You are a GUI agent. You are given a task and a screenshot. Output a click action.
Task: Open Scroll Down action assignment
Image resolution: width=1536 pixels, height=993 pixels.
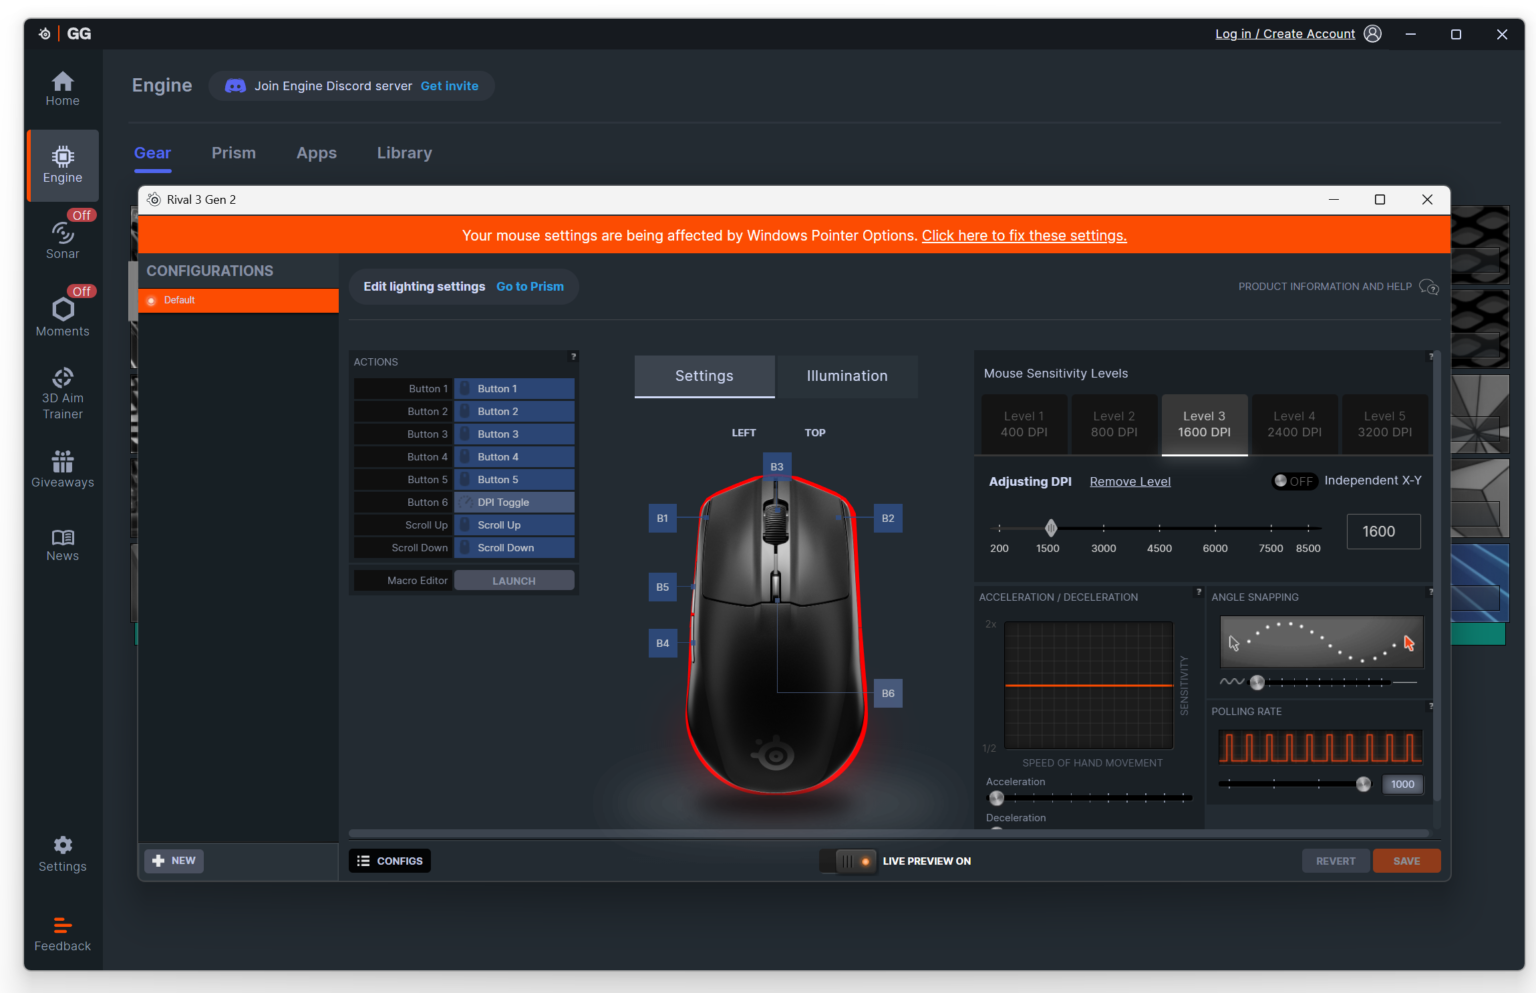coord(514,548)
